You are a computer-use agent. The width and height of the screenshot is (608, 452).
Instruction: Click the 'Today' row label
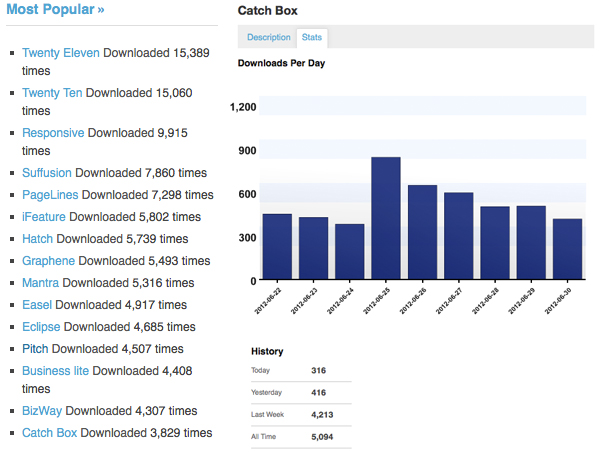tap(260, 370)
